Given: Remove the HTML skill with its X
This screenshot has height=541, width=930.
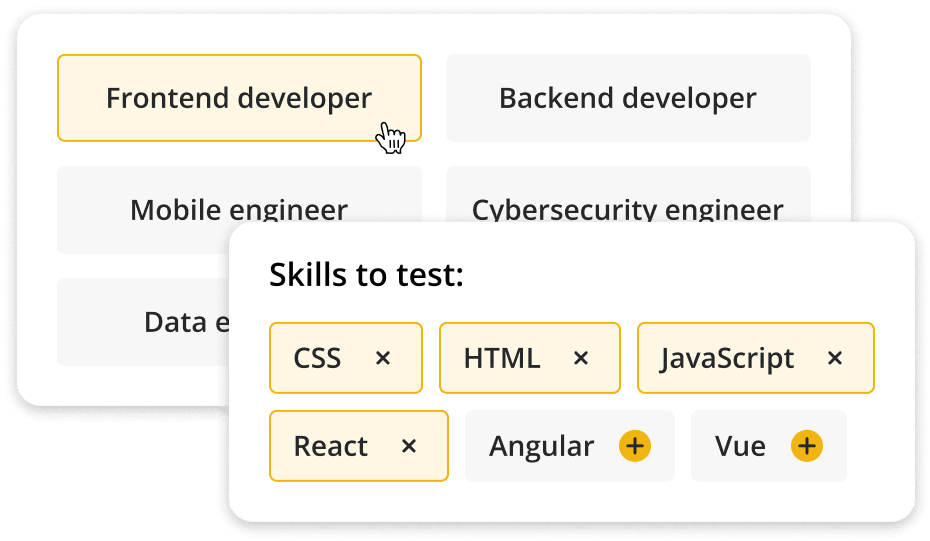Looking at the screenshot, I should click(x=581, y=358).
